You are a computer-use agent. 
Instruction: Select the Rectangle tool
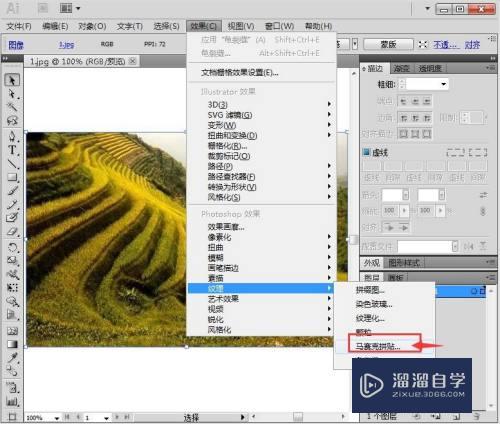[x=12, y=177]
